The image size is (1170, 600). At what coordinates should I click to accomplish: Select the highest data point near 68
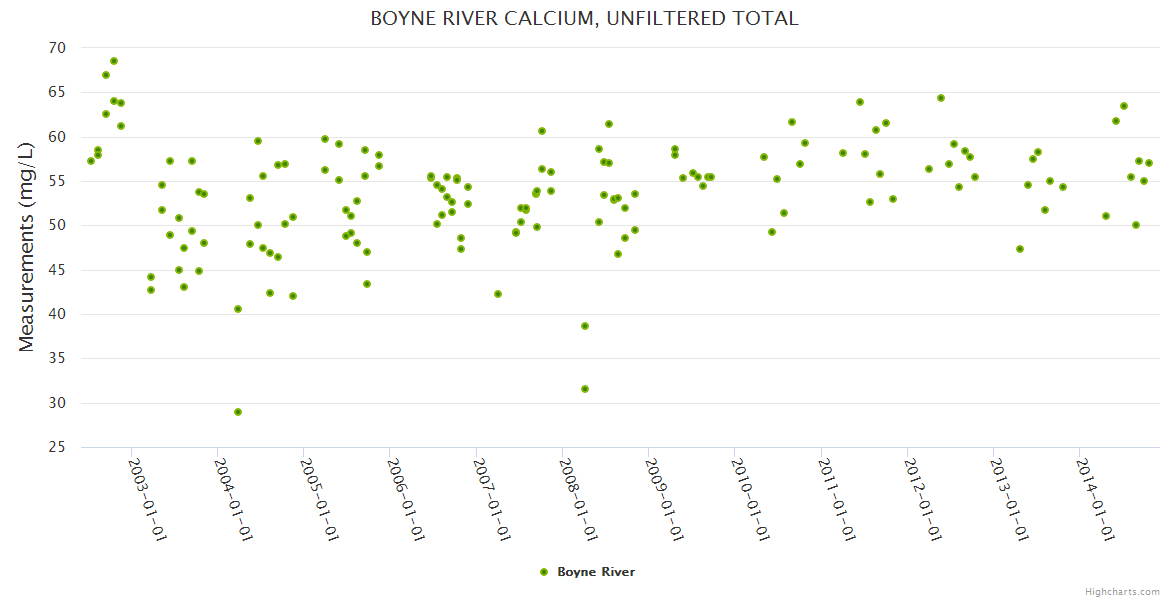(114, 61)
